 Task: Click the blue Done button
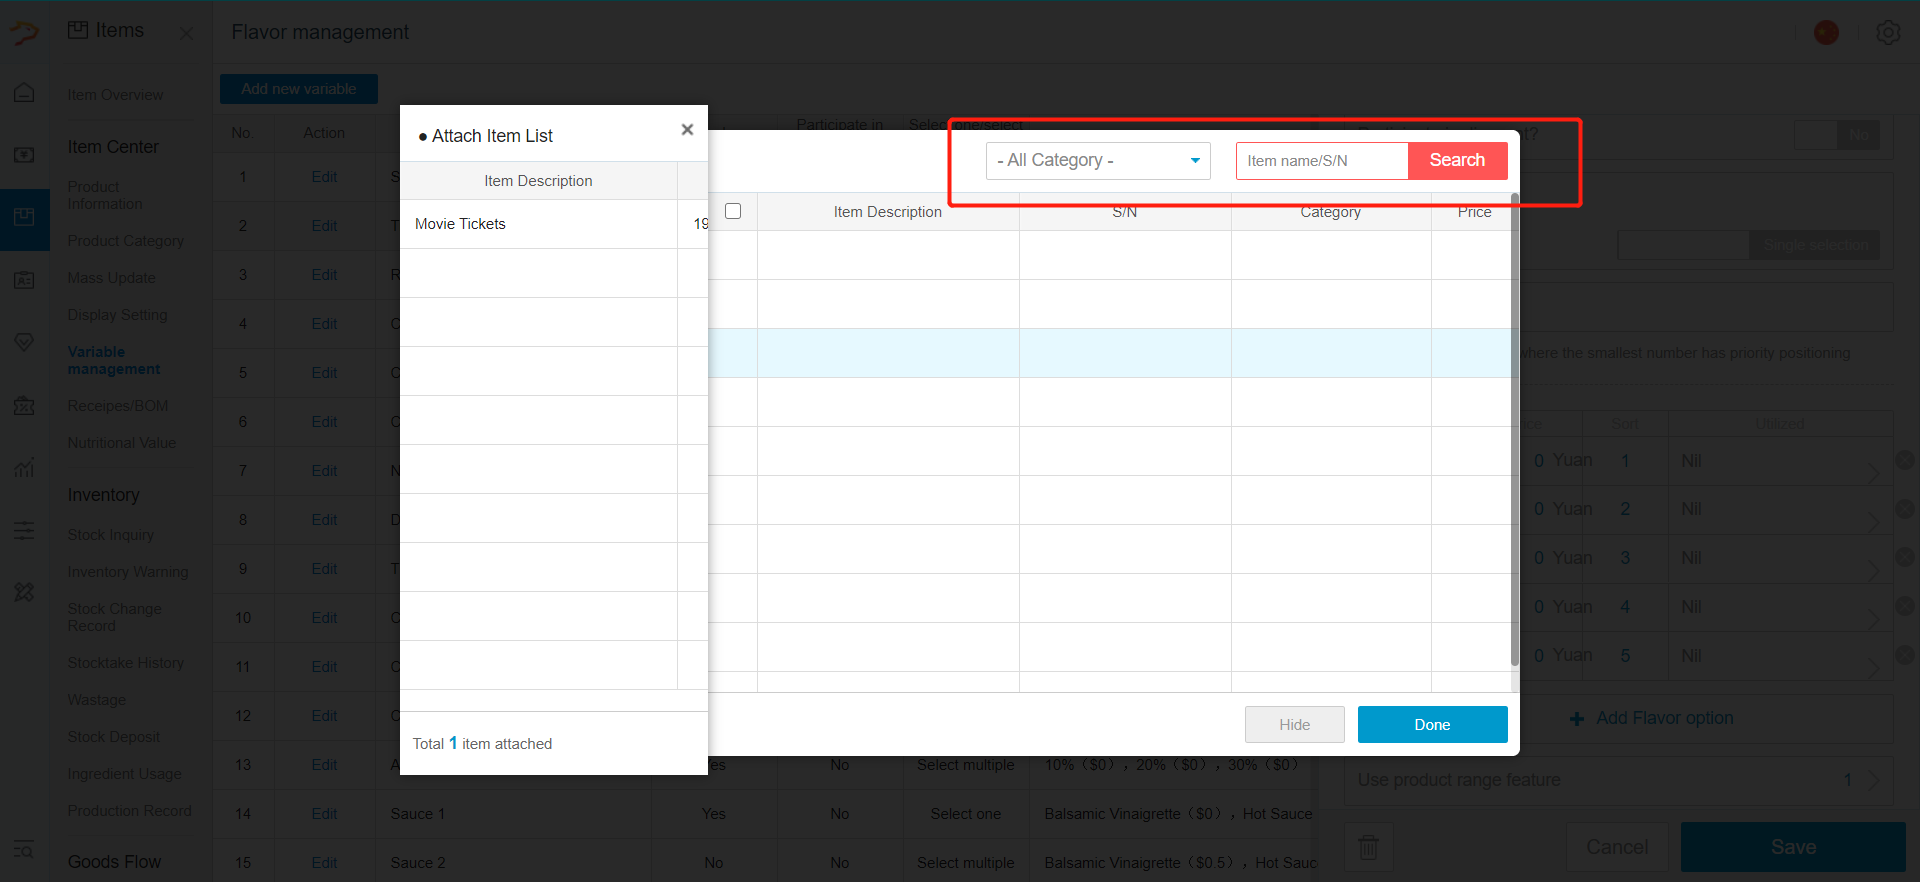click(x=1432, y=725)
